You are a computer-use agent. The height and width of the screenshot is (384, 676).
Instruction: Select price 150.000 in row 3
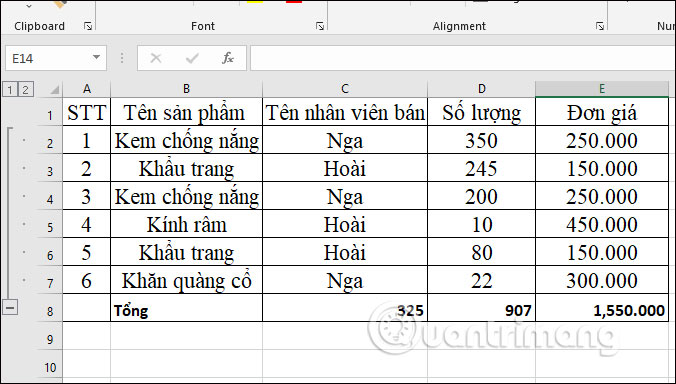click(x=602, y=168)
